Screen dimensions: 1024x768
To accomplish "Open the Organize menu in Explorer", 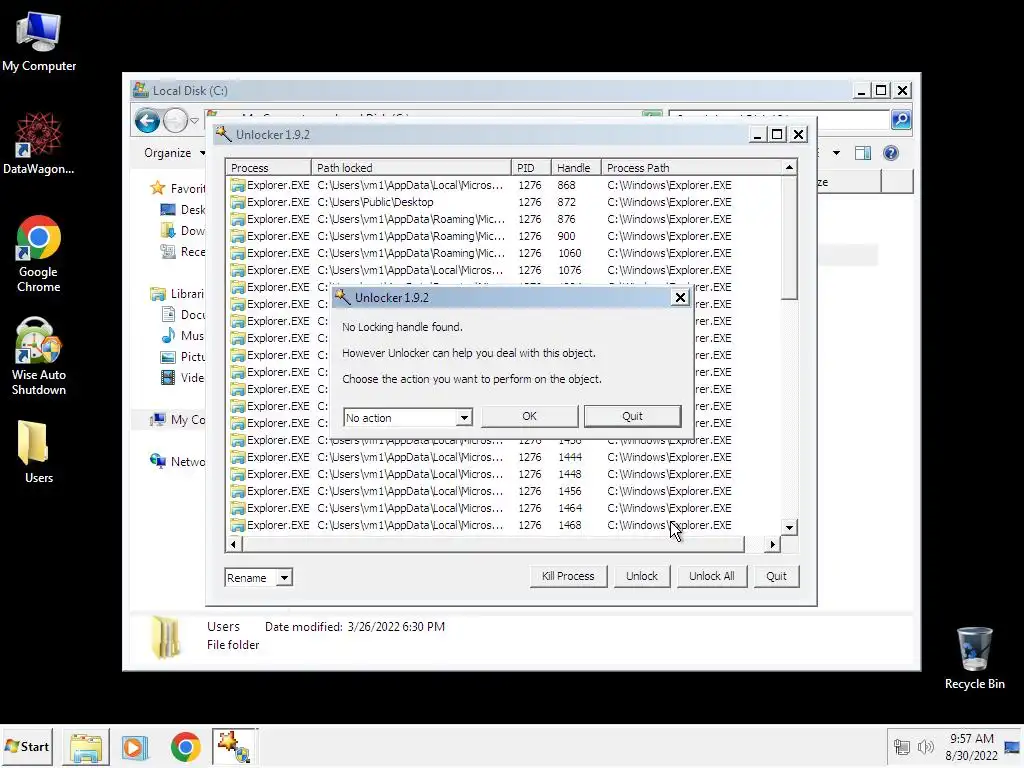I will (174, 153).
